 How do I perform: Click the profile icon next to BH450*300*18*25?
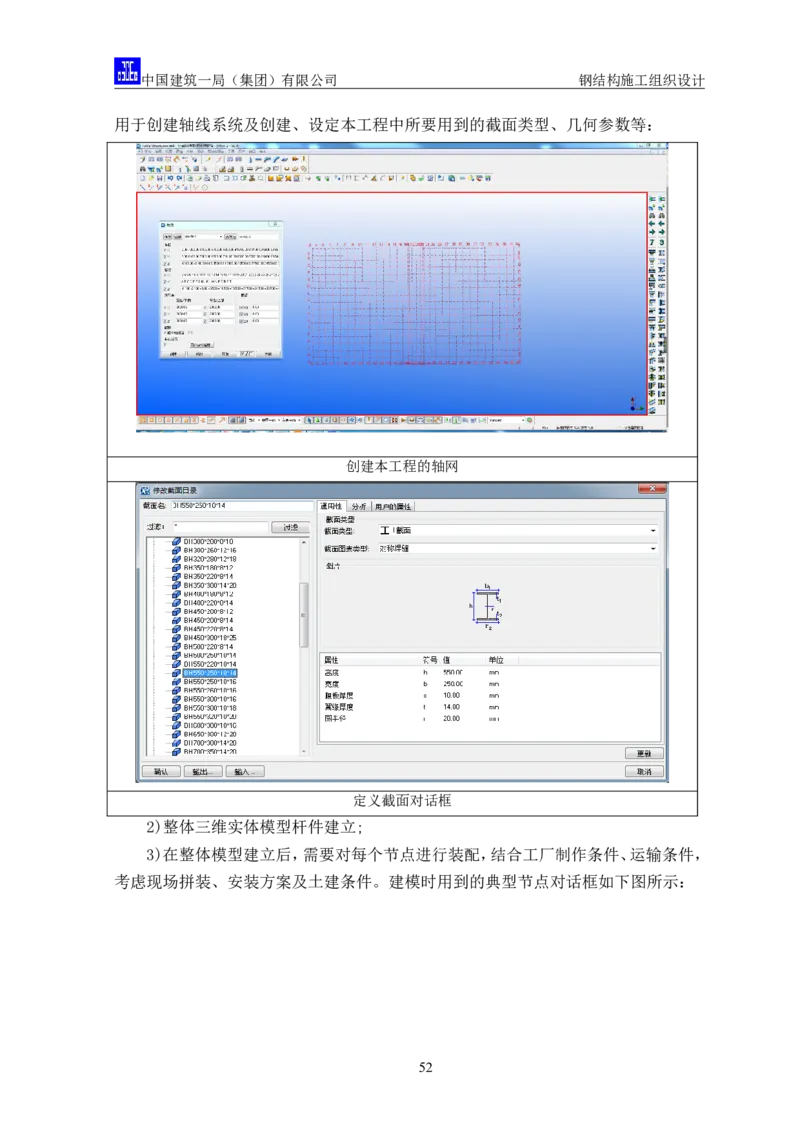(177, 638)
